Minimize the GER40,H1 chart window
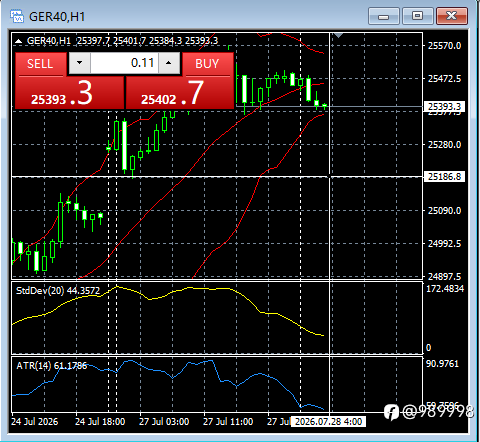Image resolution: width=480 pixels, height=442 pixels. point(384,16)
